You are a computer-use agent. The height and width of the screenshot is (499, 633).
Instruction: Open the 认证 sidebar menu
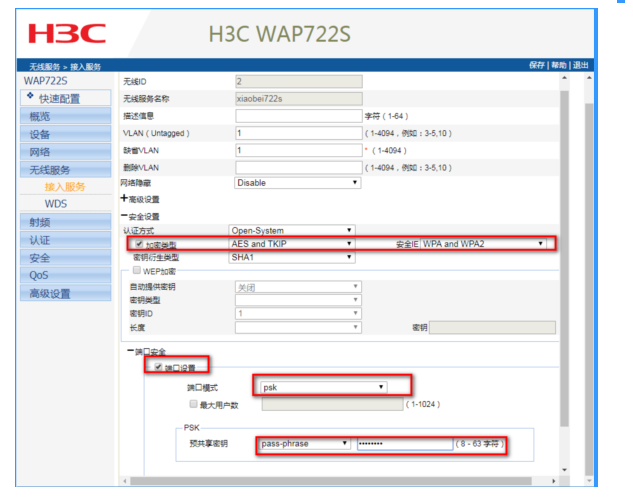point(66,240)
